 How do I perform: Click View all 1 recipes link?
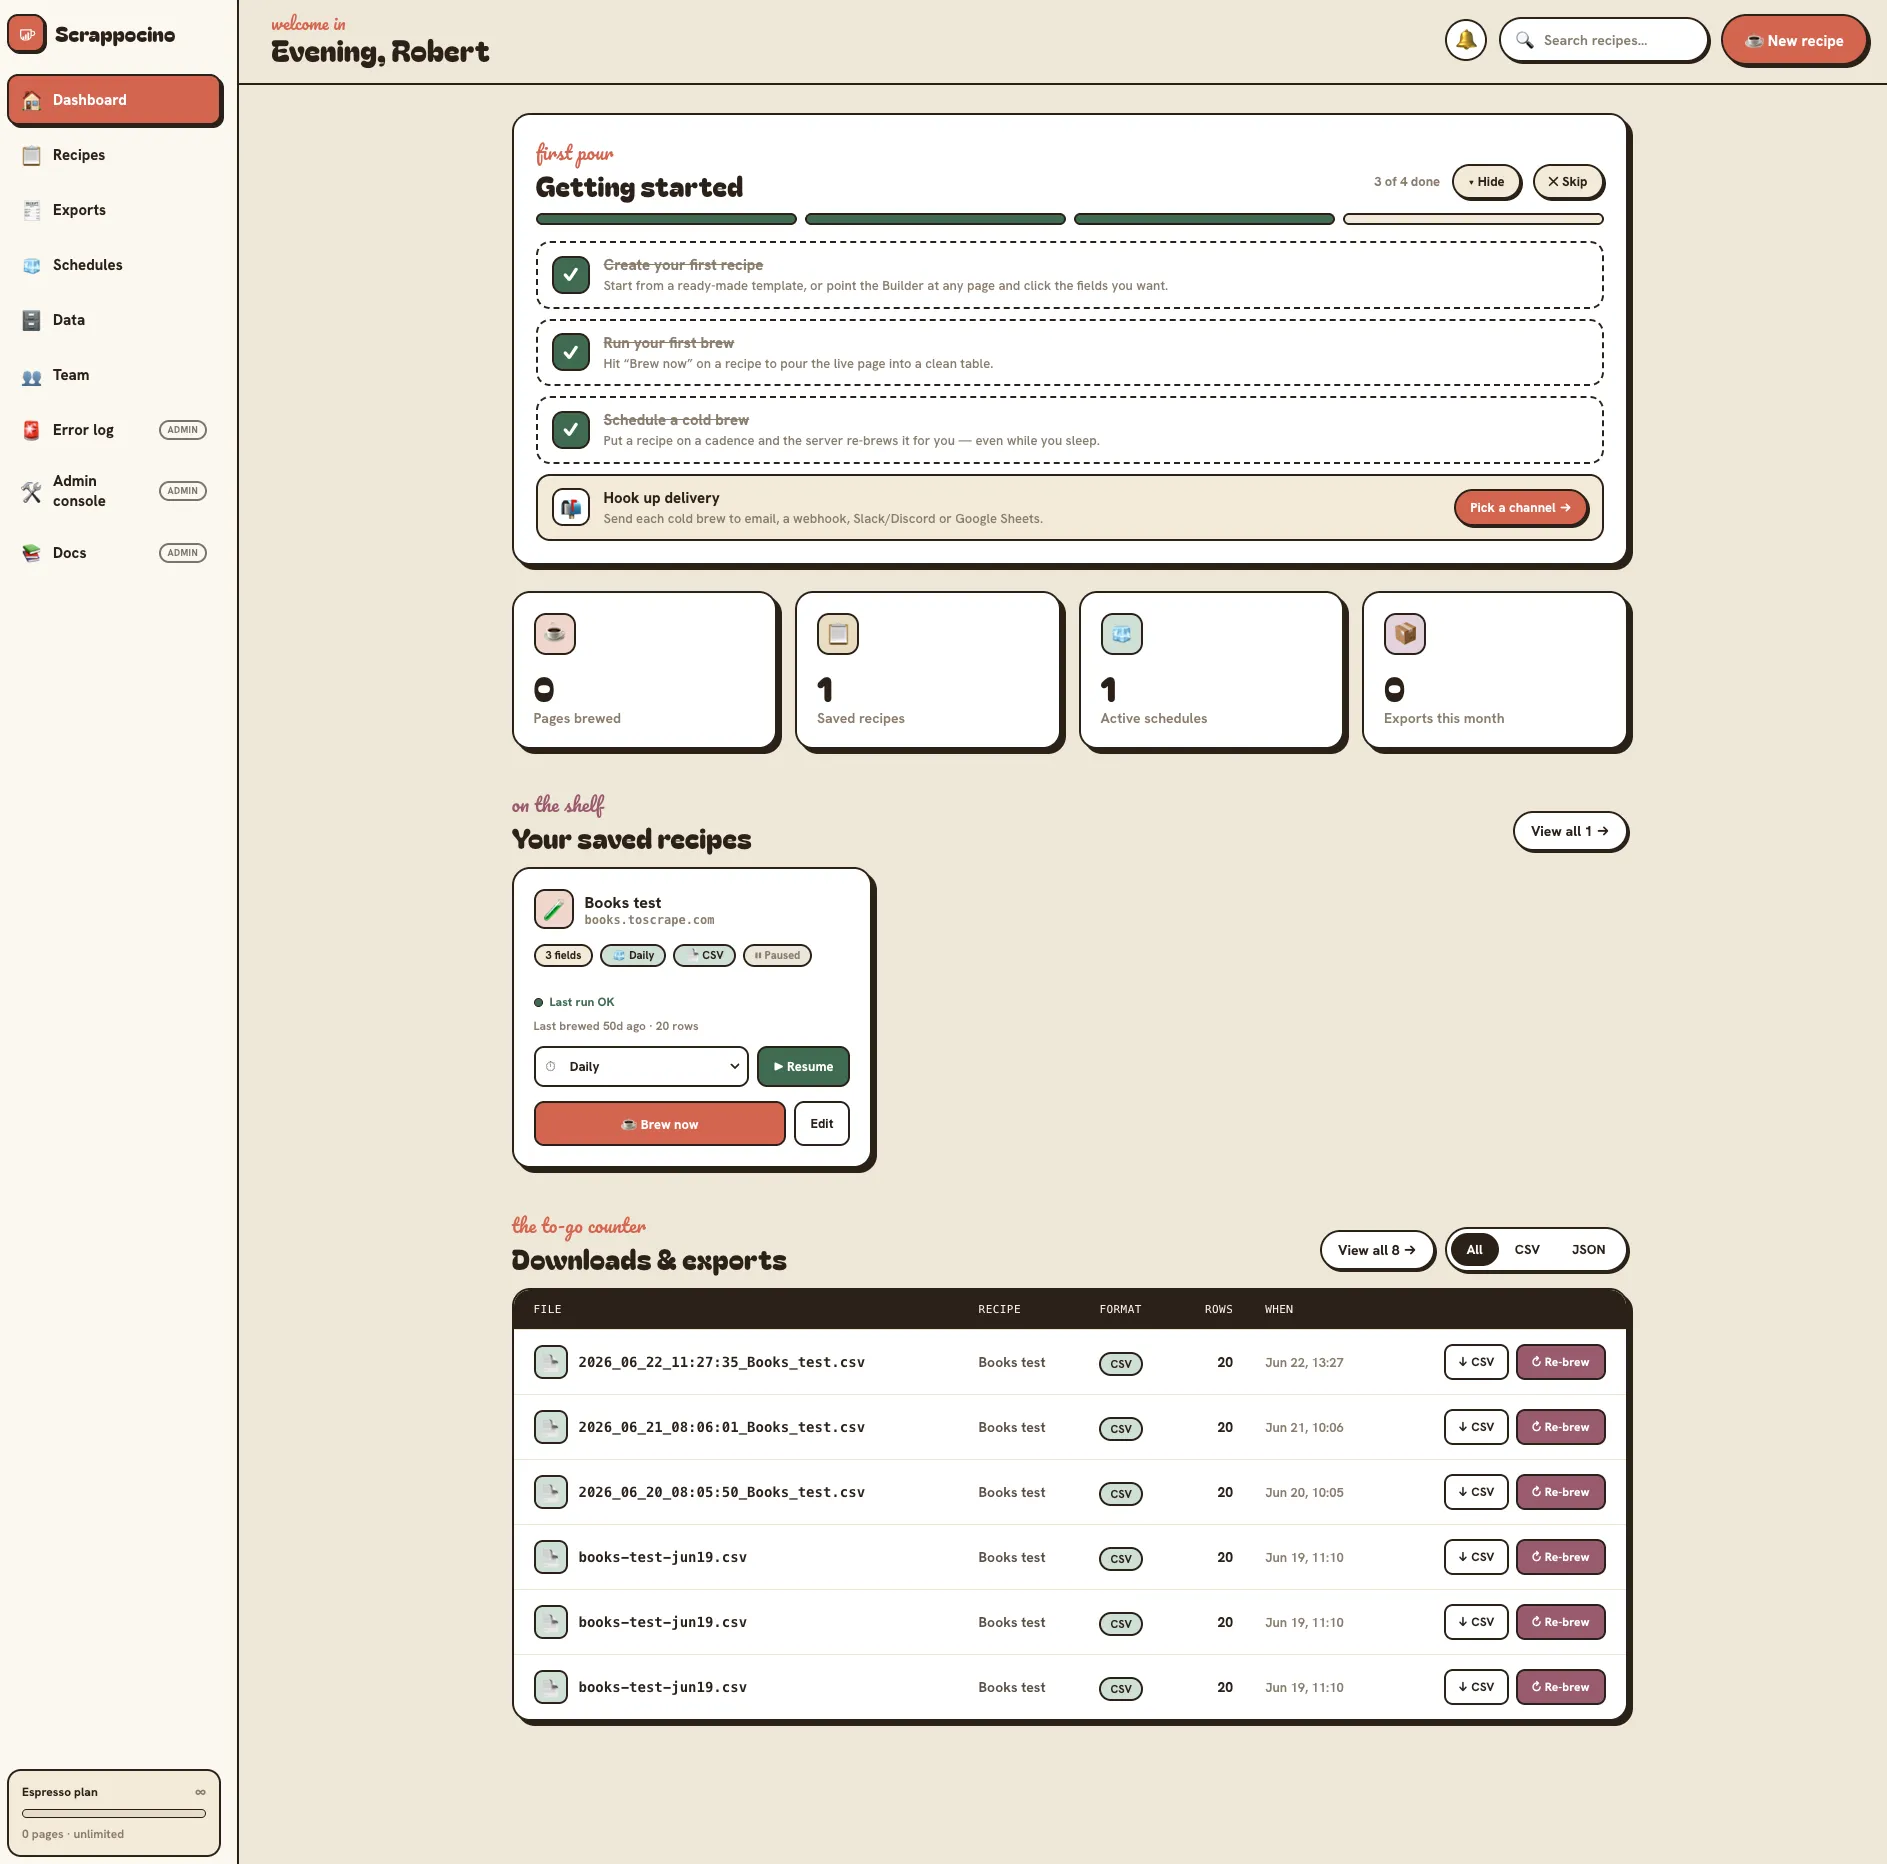1570,831
